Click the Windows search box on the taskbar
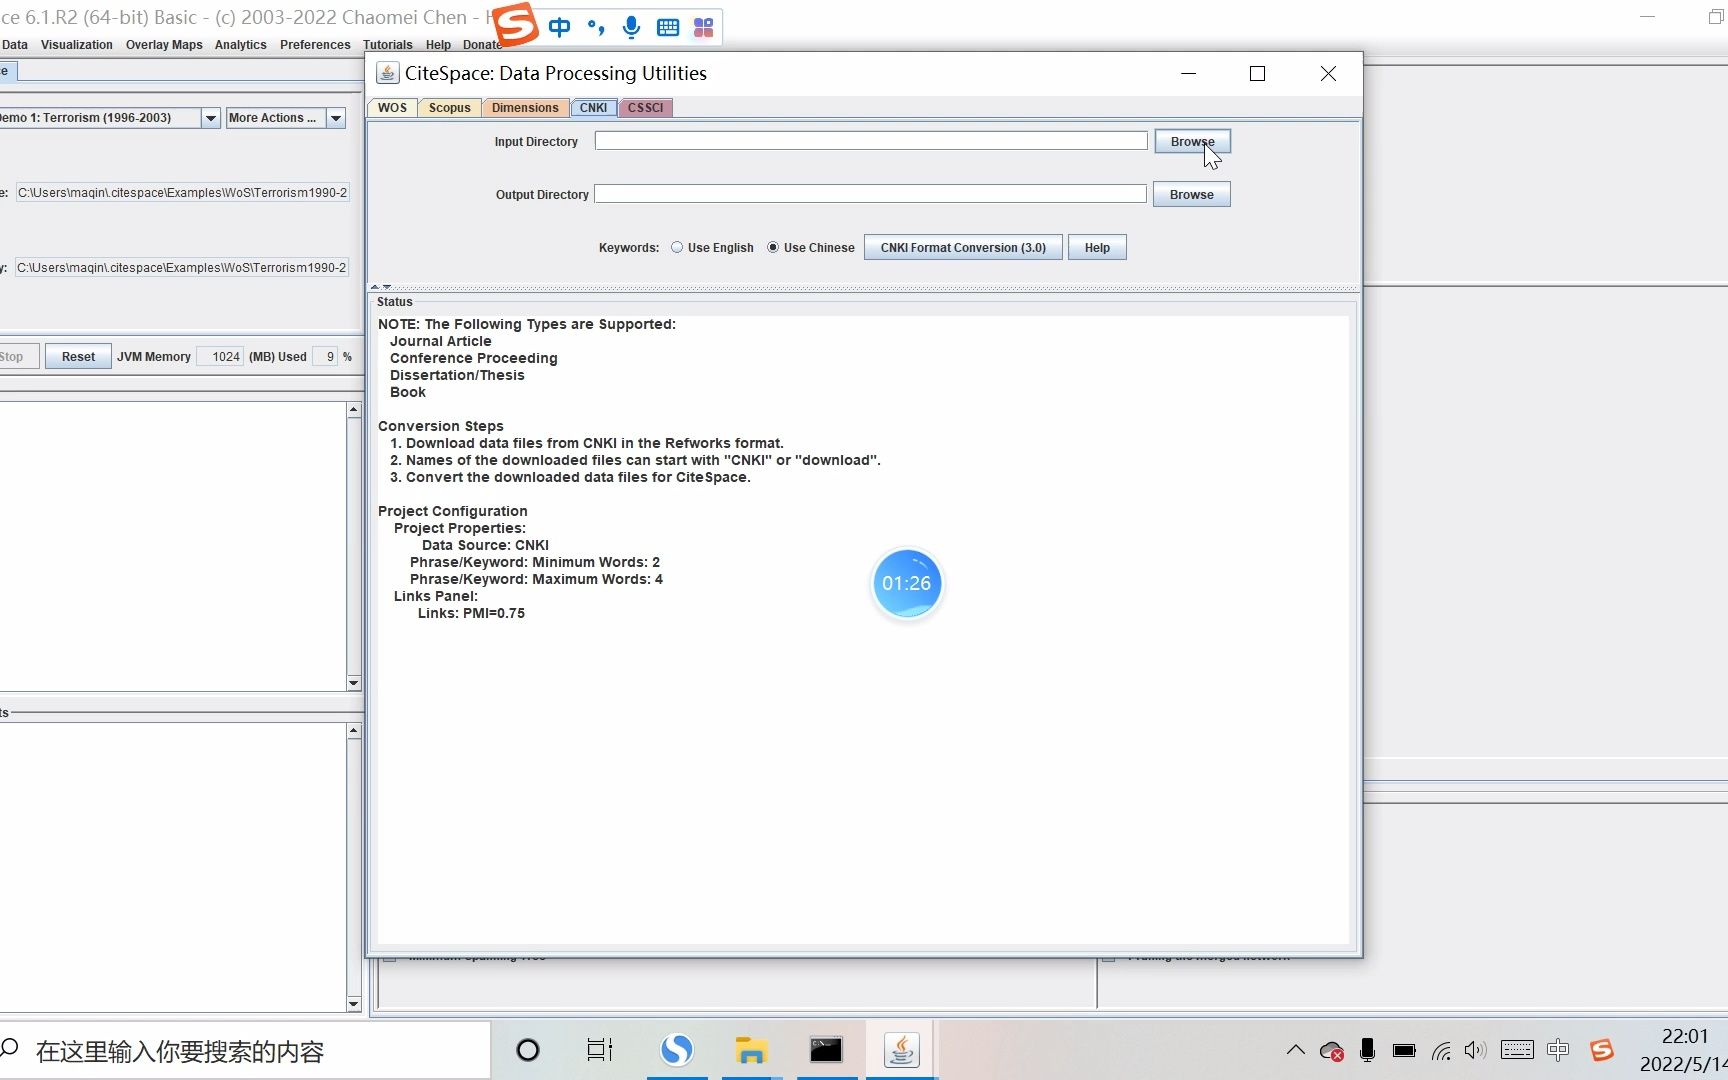Screen dimensions: 1728x1080 245,1050
